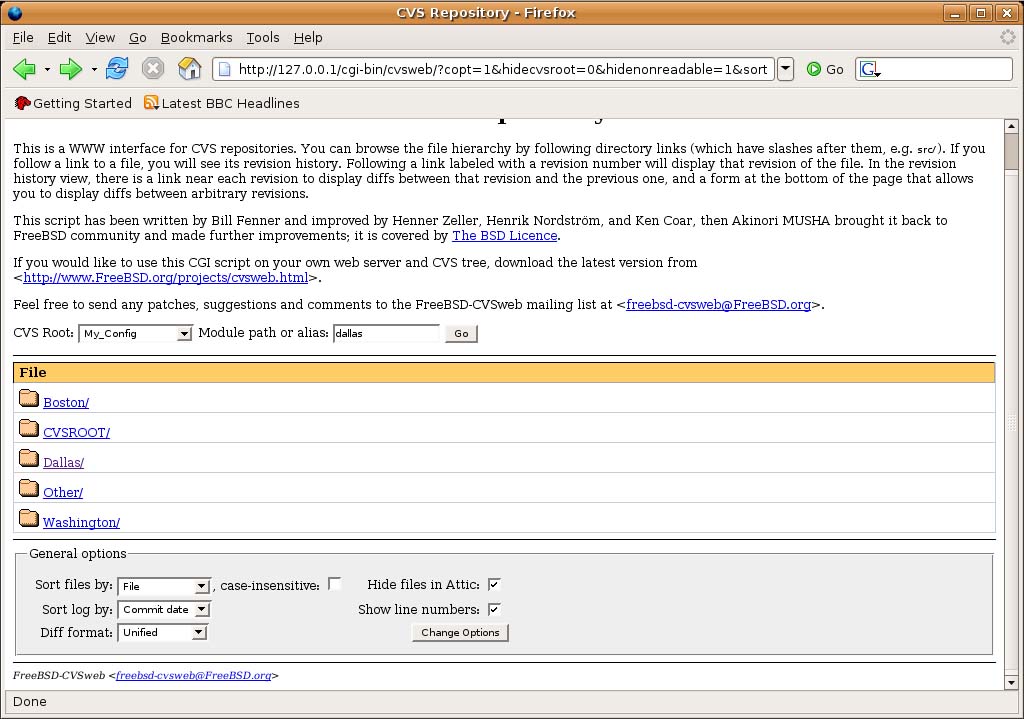Click the throbber activity icon
This screenshot has width=1024, height=719.
point(1008,37)
